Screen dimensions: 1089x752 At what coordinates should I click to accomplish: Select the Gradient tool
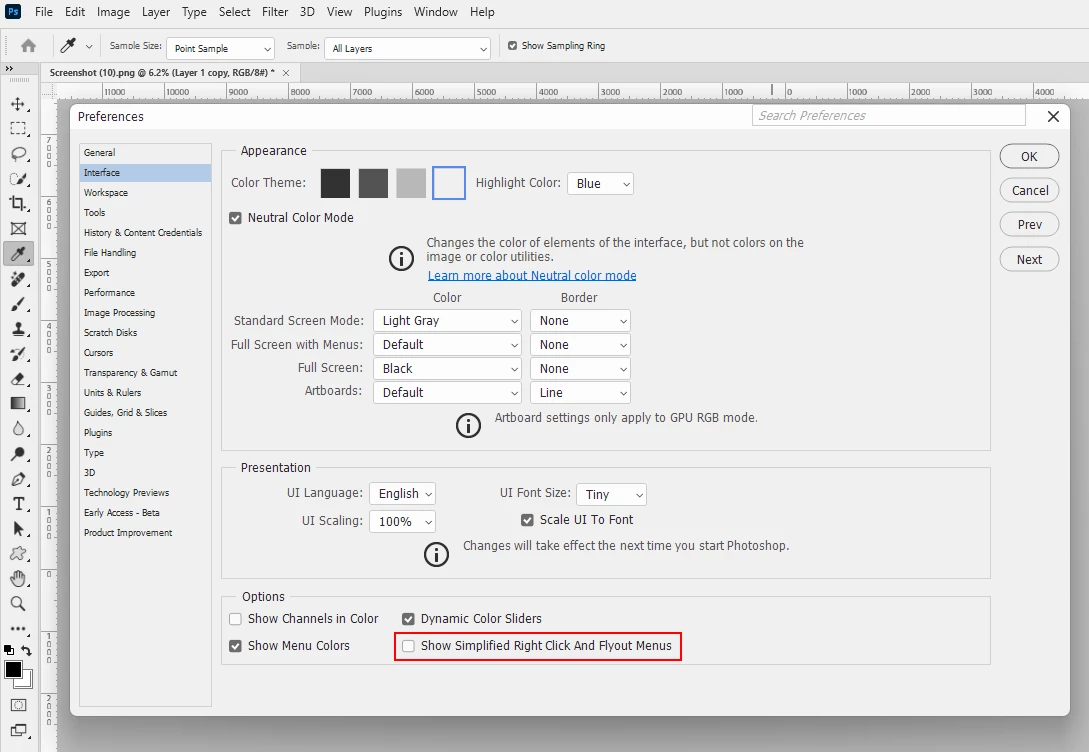pos(18,403)
